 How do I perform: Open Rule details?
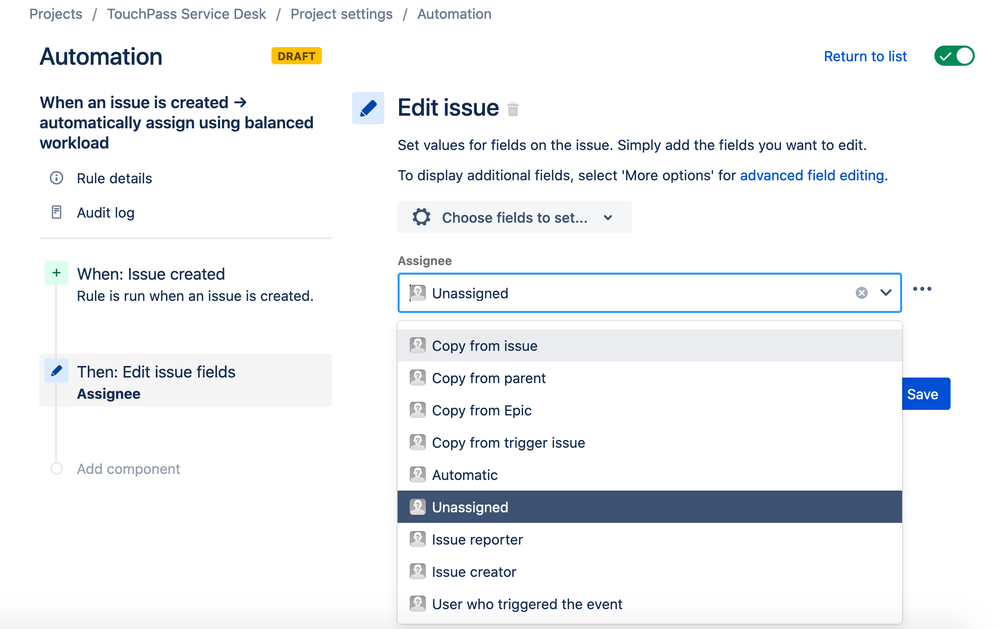(114, 178)
